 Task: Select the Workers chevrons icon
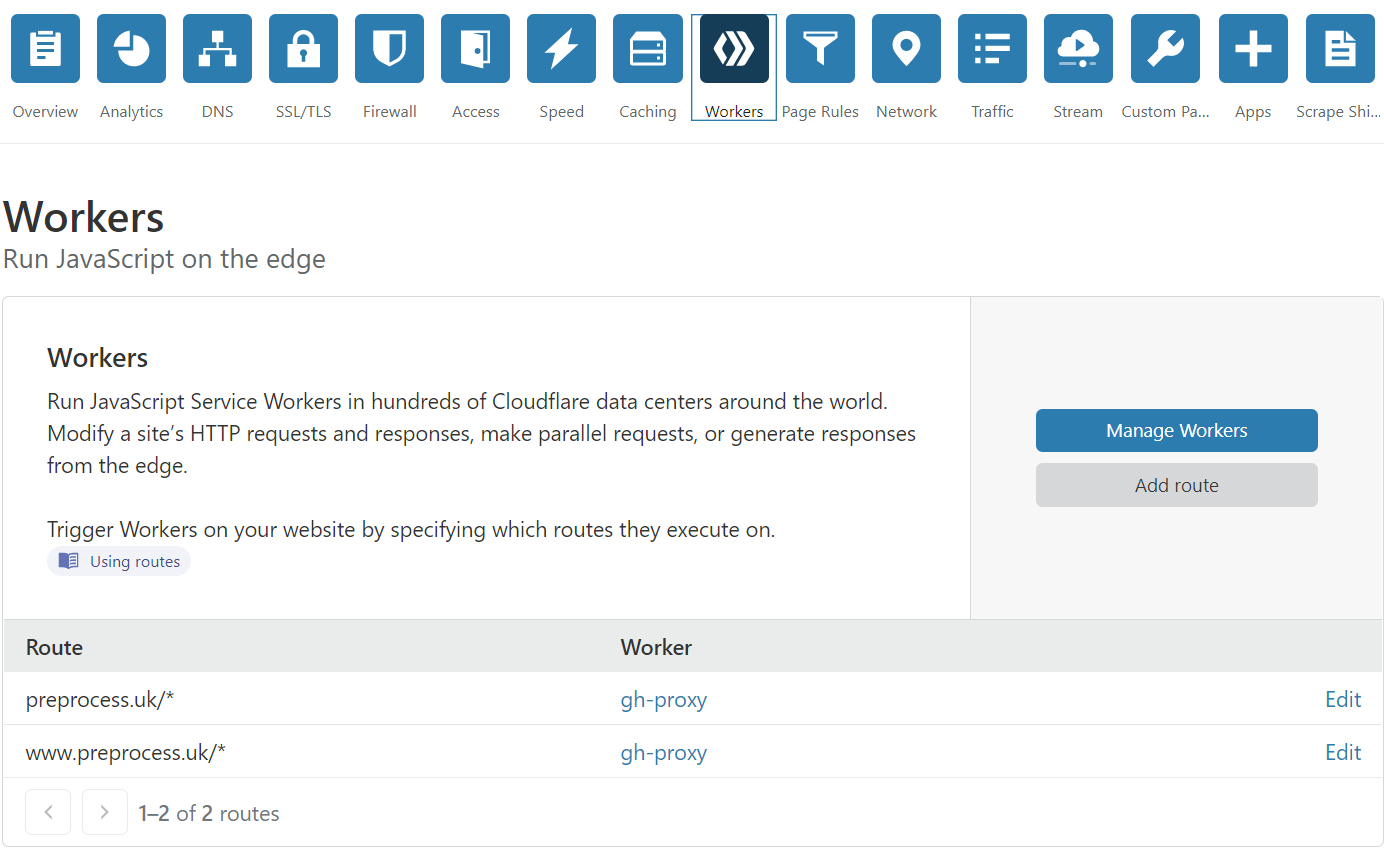coord(734,48)
